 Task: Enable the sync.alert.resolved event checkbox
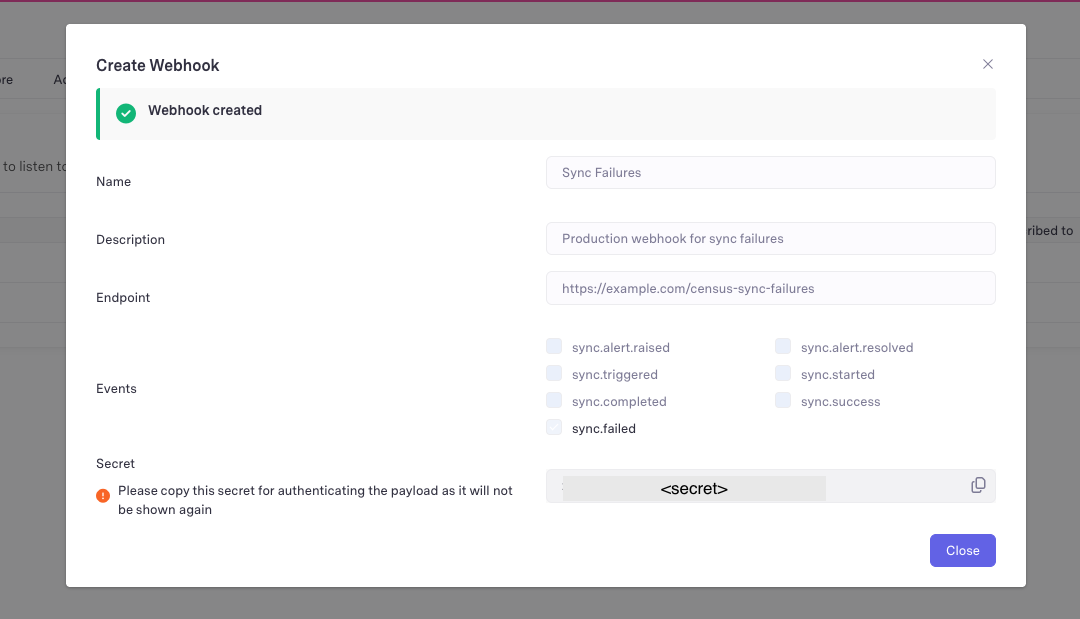coord(783,347)
